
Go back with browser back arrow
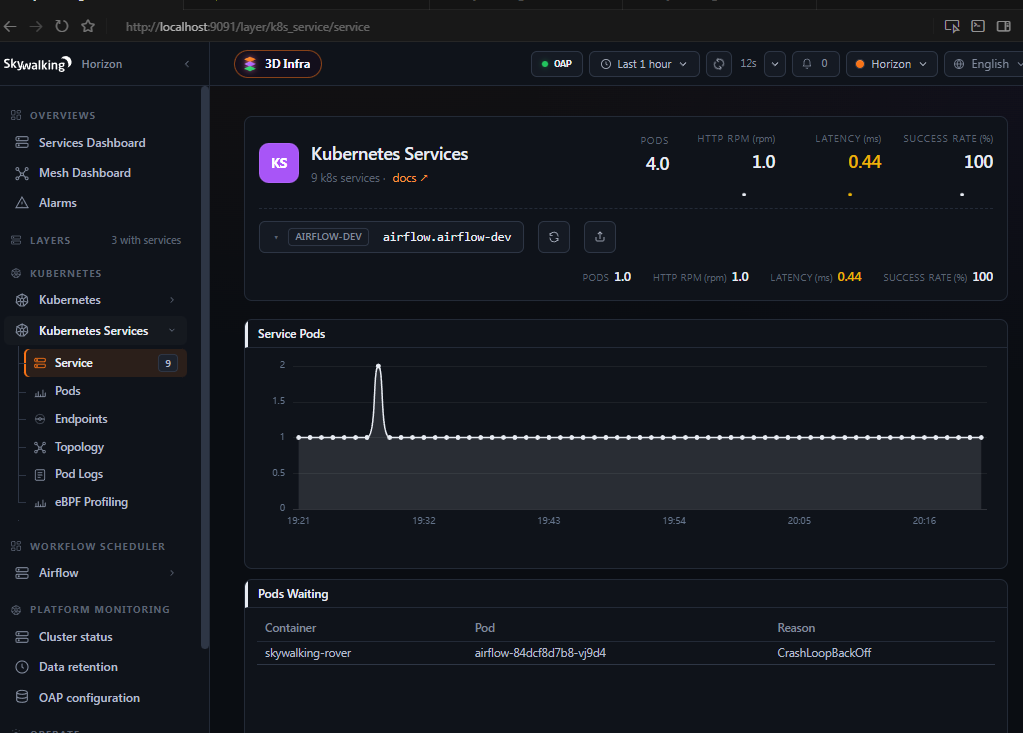pyautogui.click(x=10, y=27)
